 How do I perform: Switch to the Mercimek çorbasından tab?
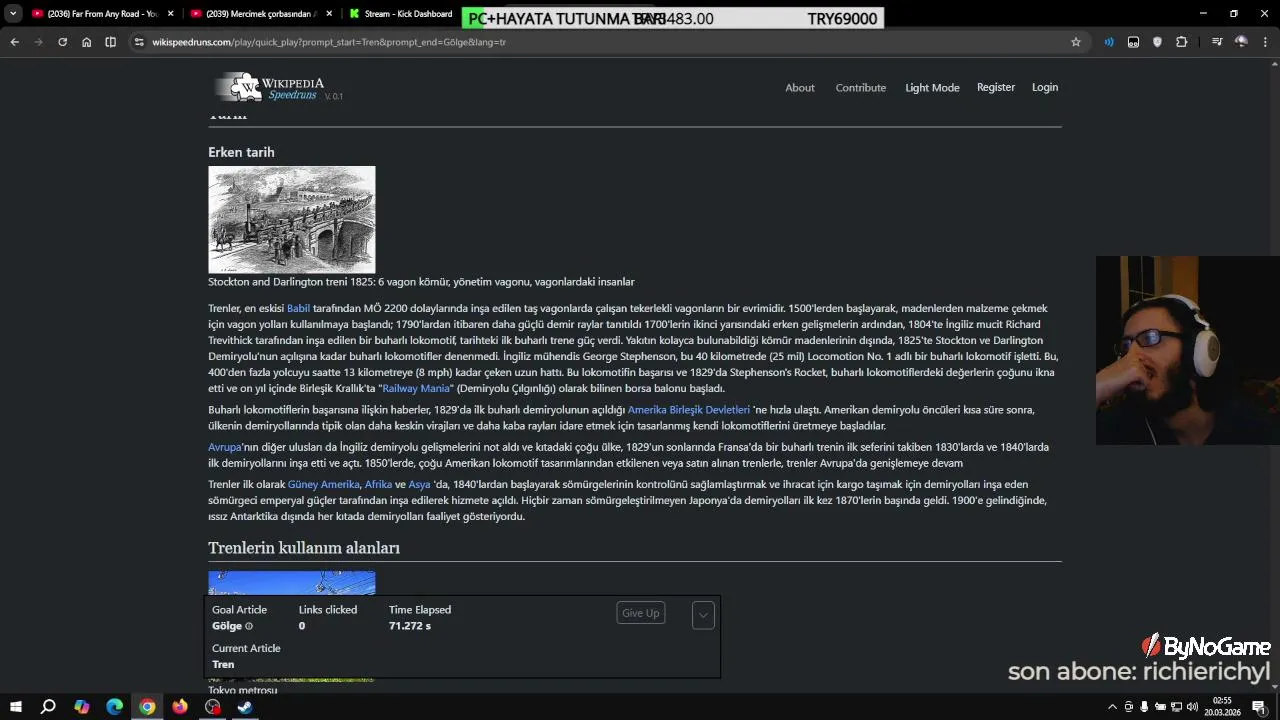254,14
